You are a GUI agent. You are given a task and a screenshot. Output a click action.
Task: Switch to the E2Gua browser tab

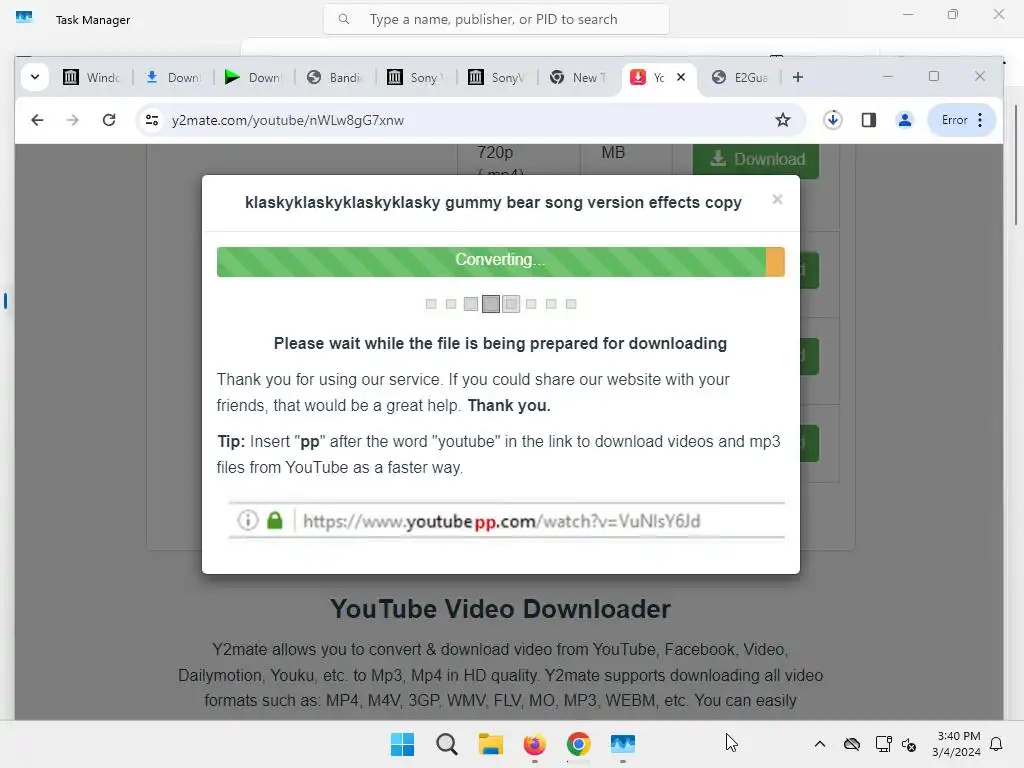pyautogui.click(x=739, y=77)
